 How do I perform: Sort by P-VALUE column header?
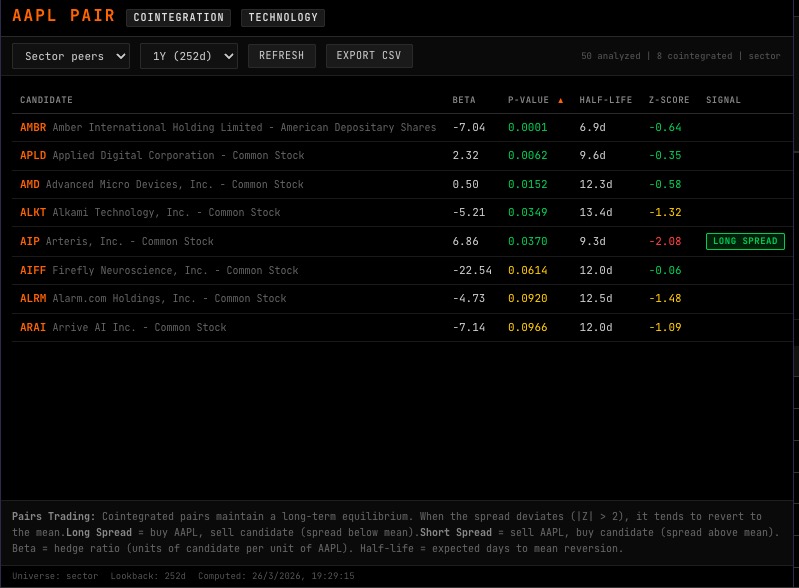[528, 100]
